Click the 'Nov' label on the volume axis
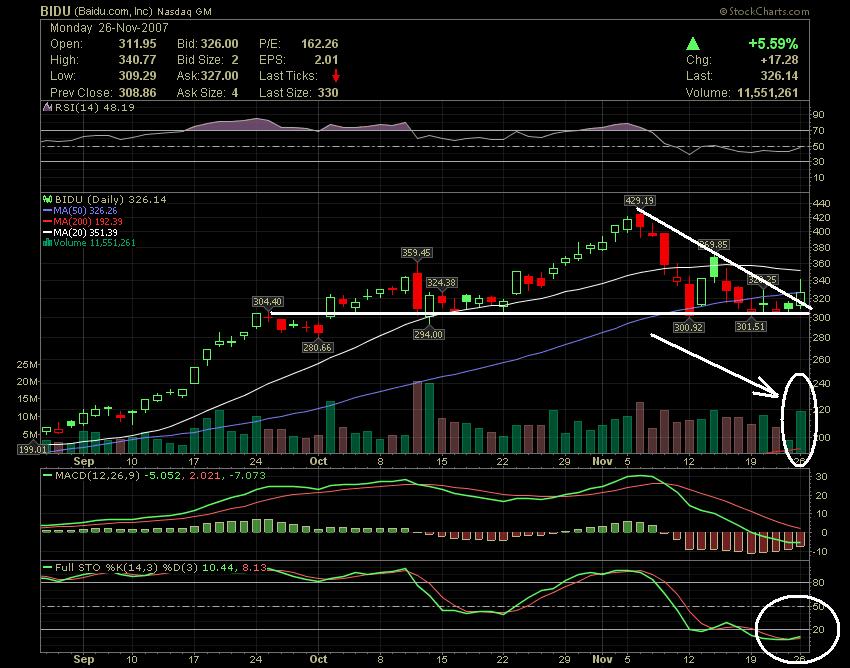 tap(602, 461)
